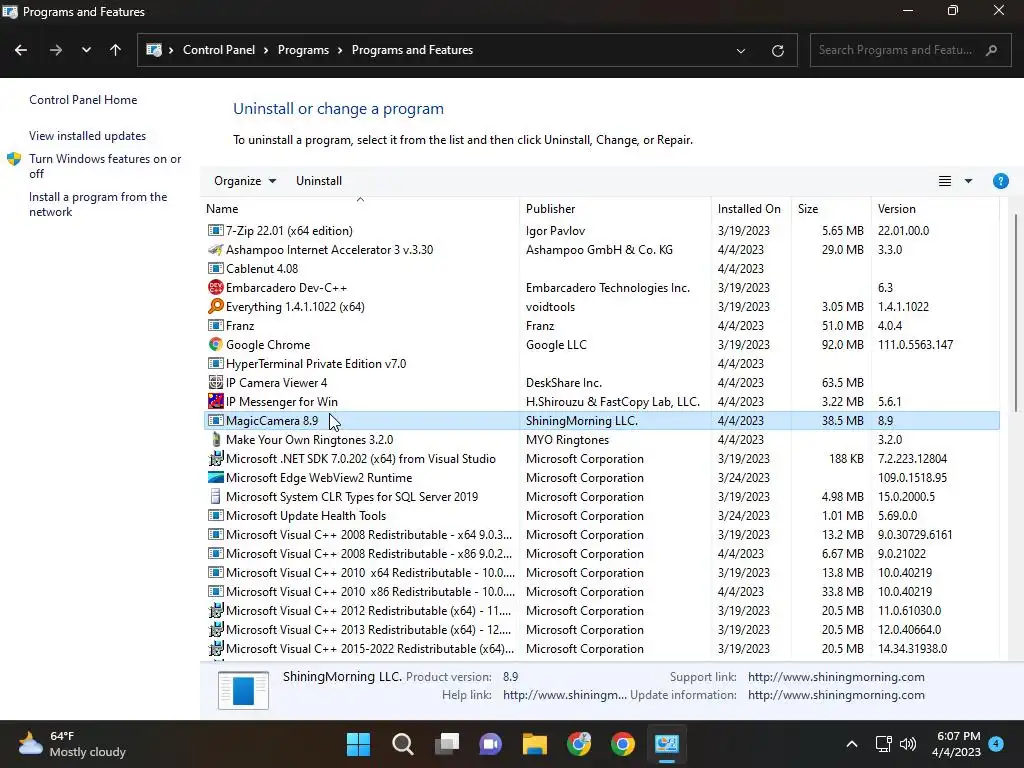The width and height of the screenshot is (1024, 768).
Task: Click the vertical list scrollbar
Action: pyautogui.click(x=1016, y=313)
